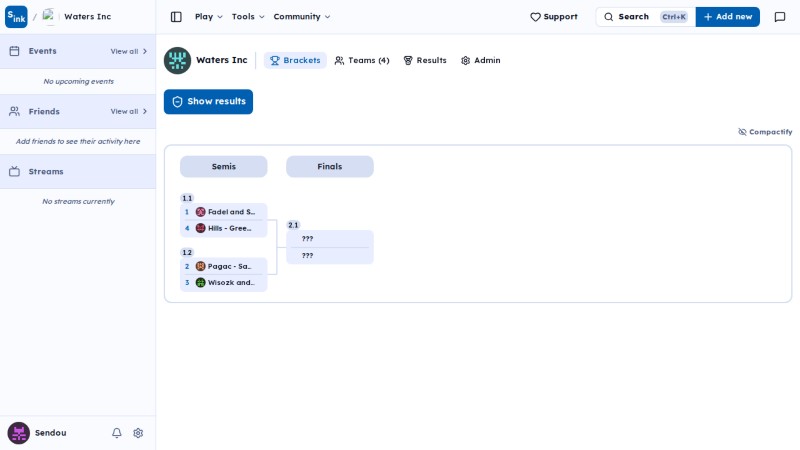Open the settings gear icon
Image resolution: width=800 pixels, height=450 pixels.
[138, 433]
